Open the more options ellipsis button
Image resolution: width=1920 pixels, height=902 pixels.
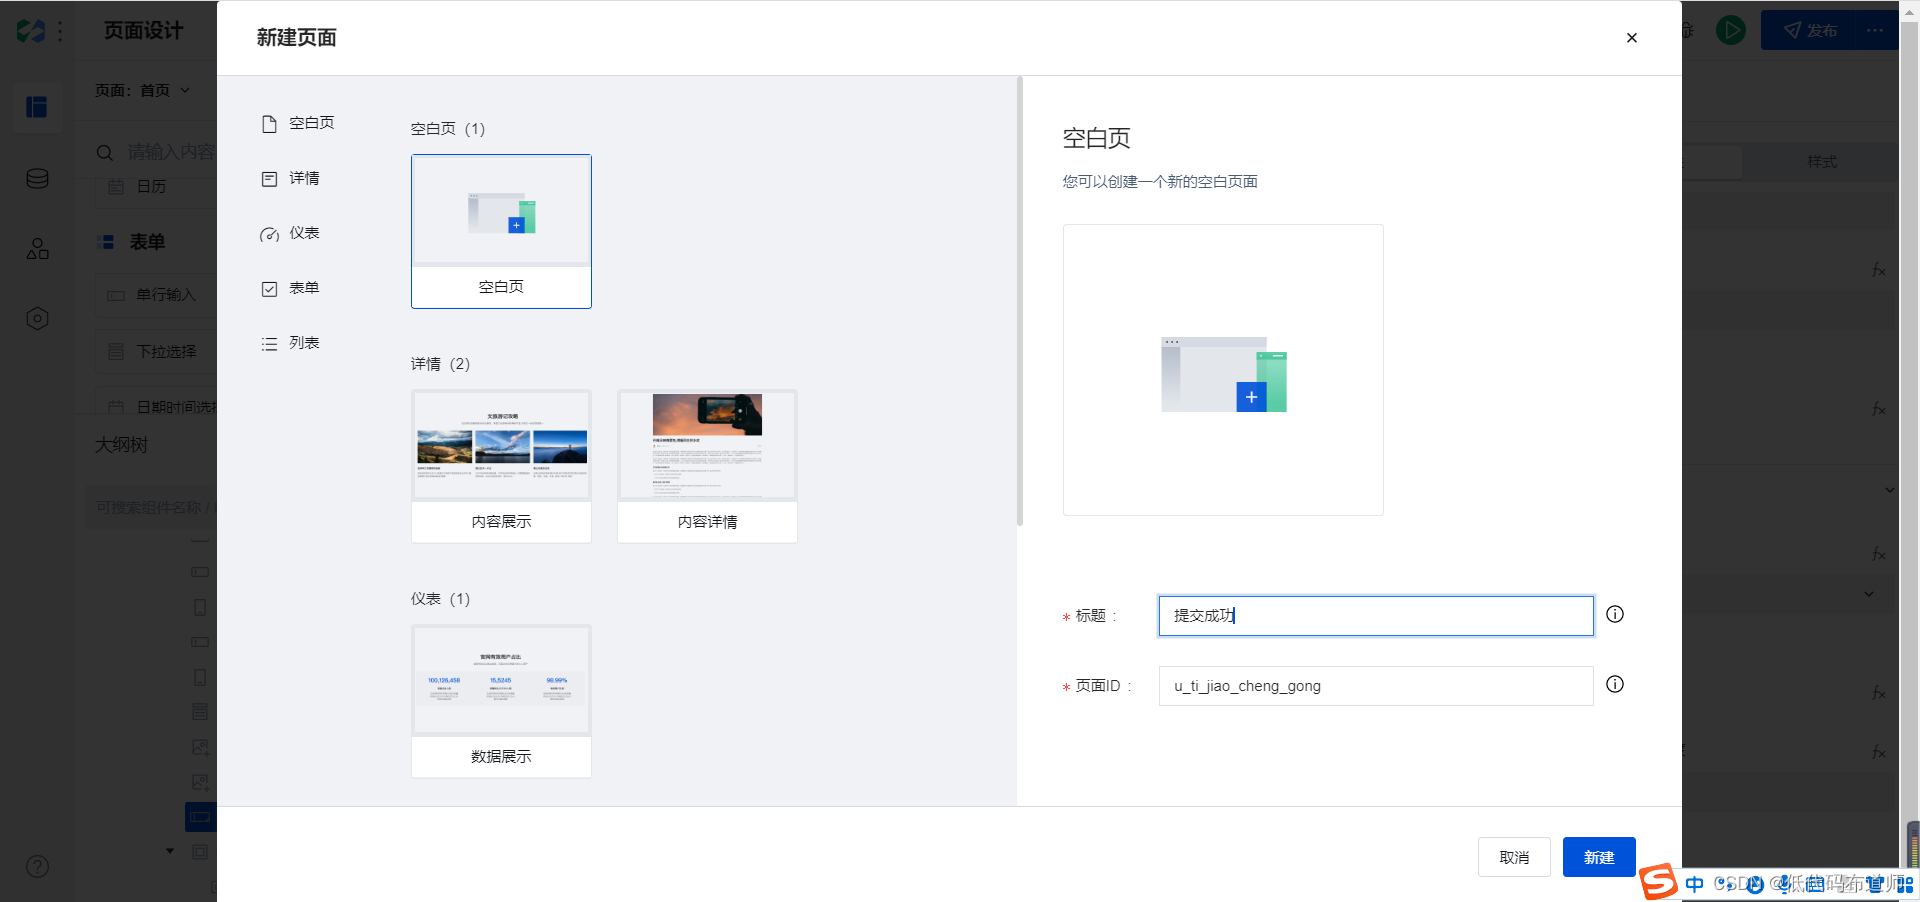(1875, 31)
